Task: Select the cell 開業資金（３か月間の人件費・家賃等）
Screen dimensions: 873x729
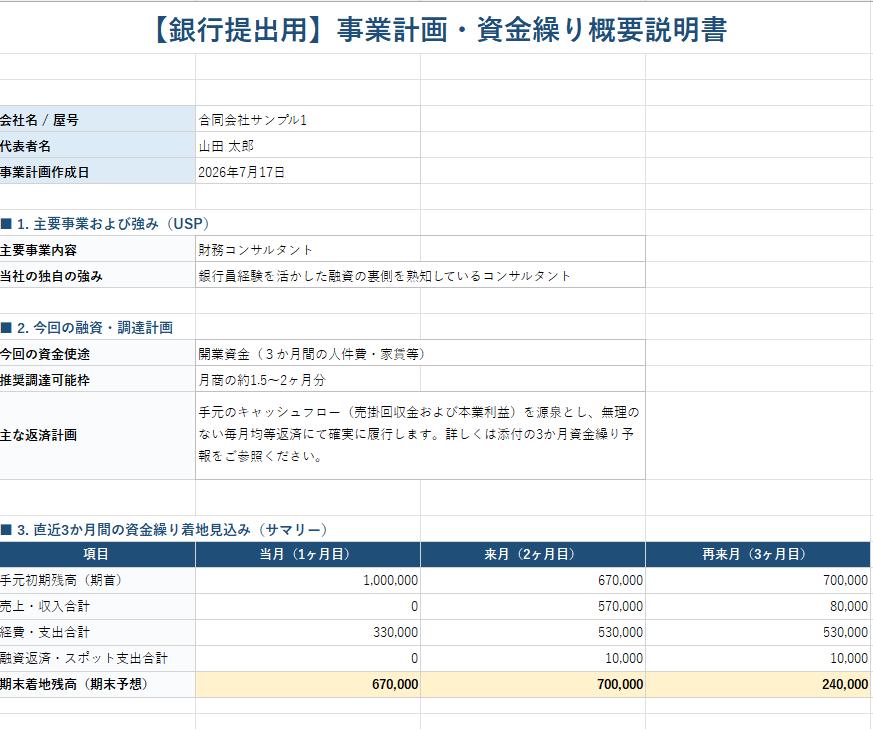Action: click(420, 353)
